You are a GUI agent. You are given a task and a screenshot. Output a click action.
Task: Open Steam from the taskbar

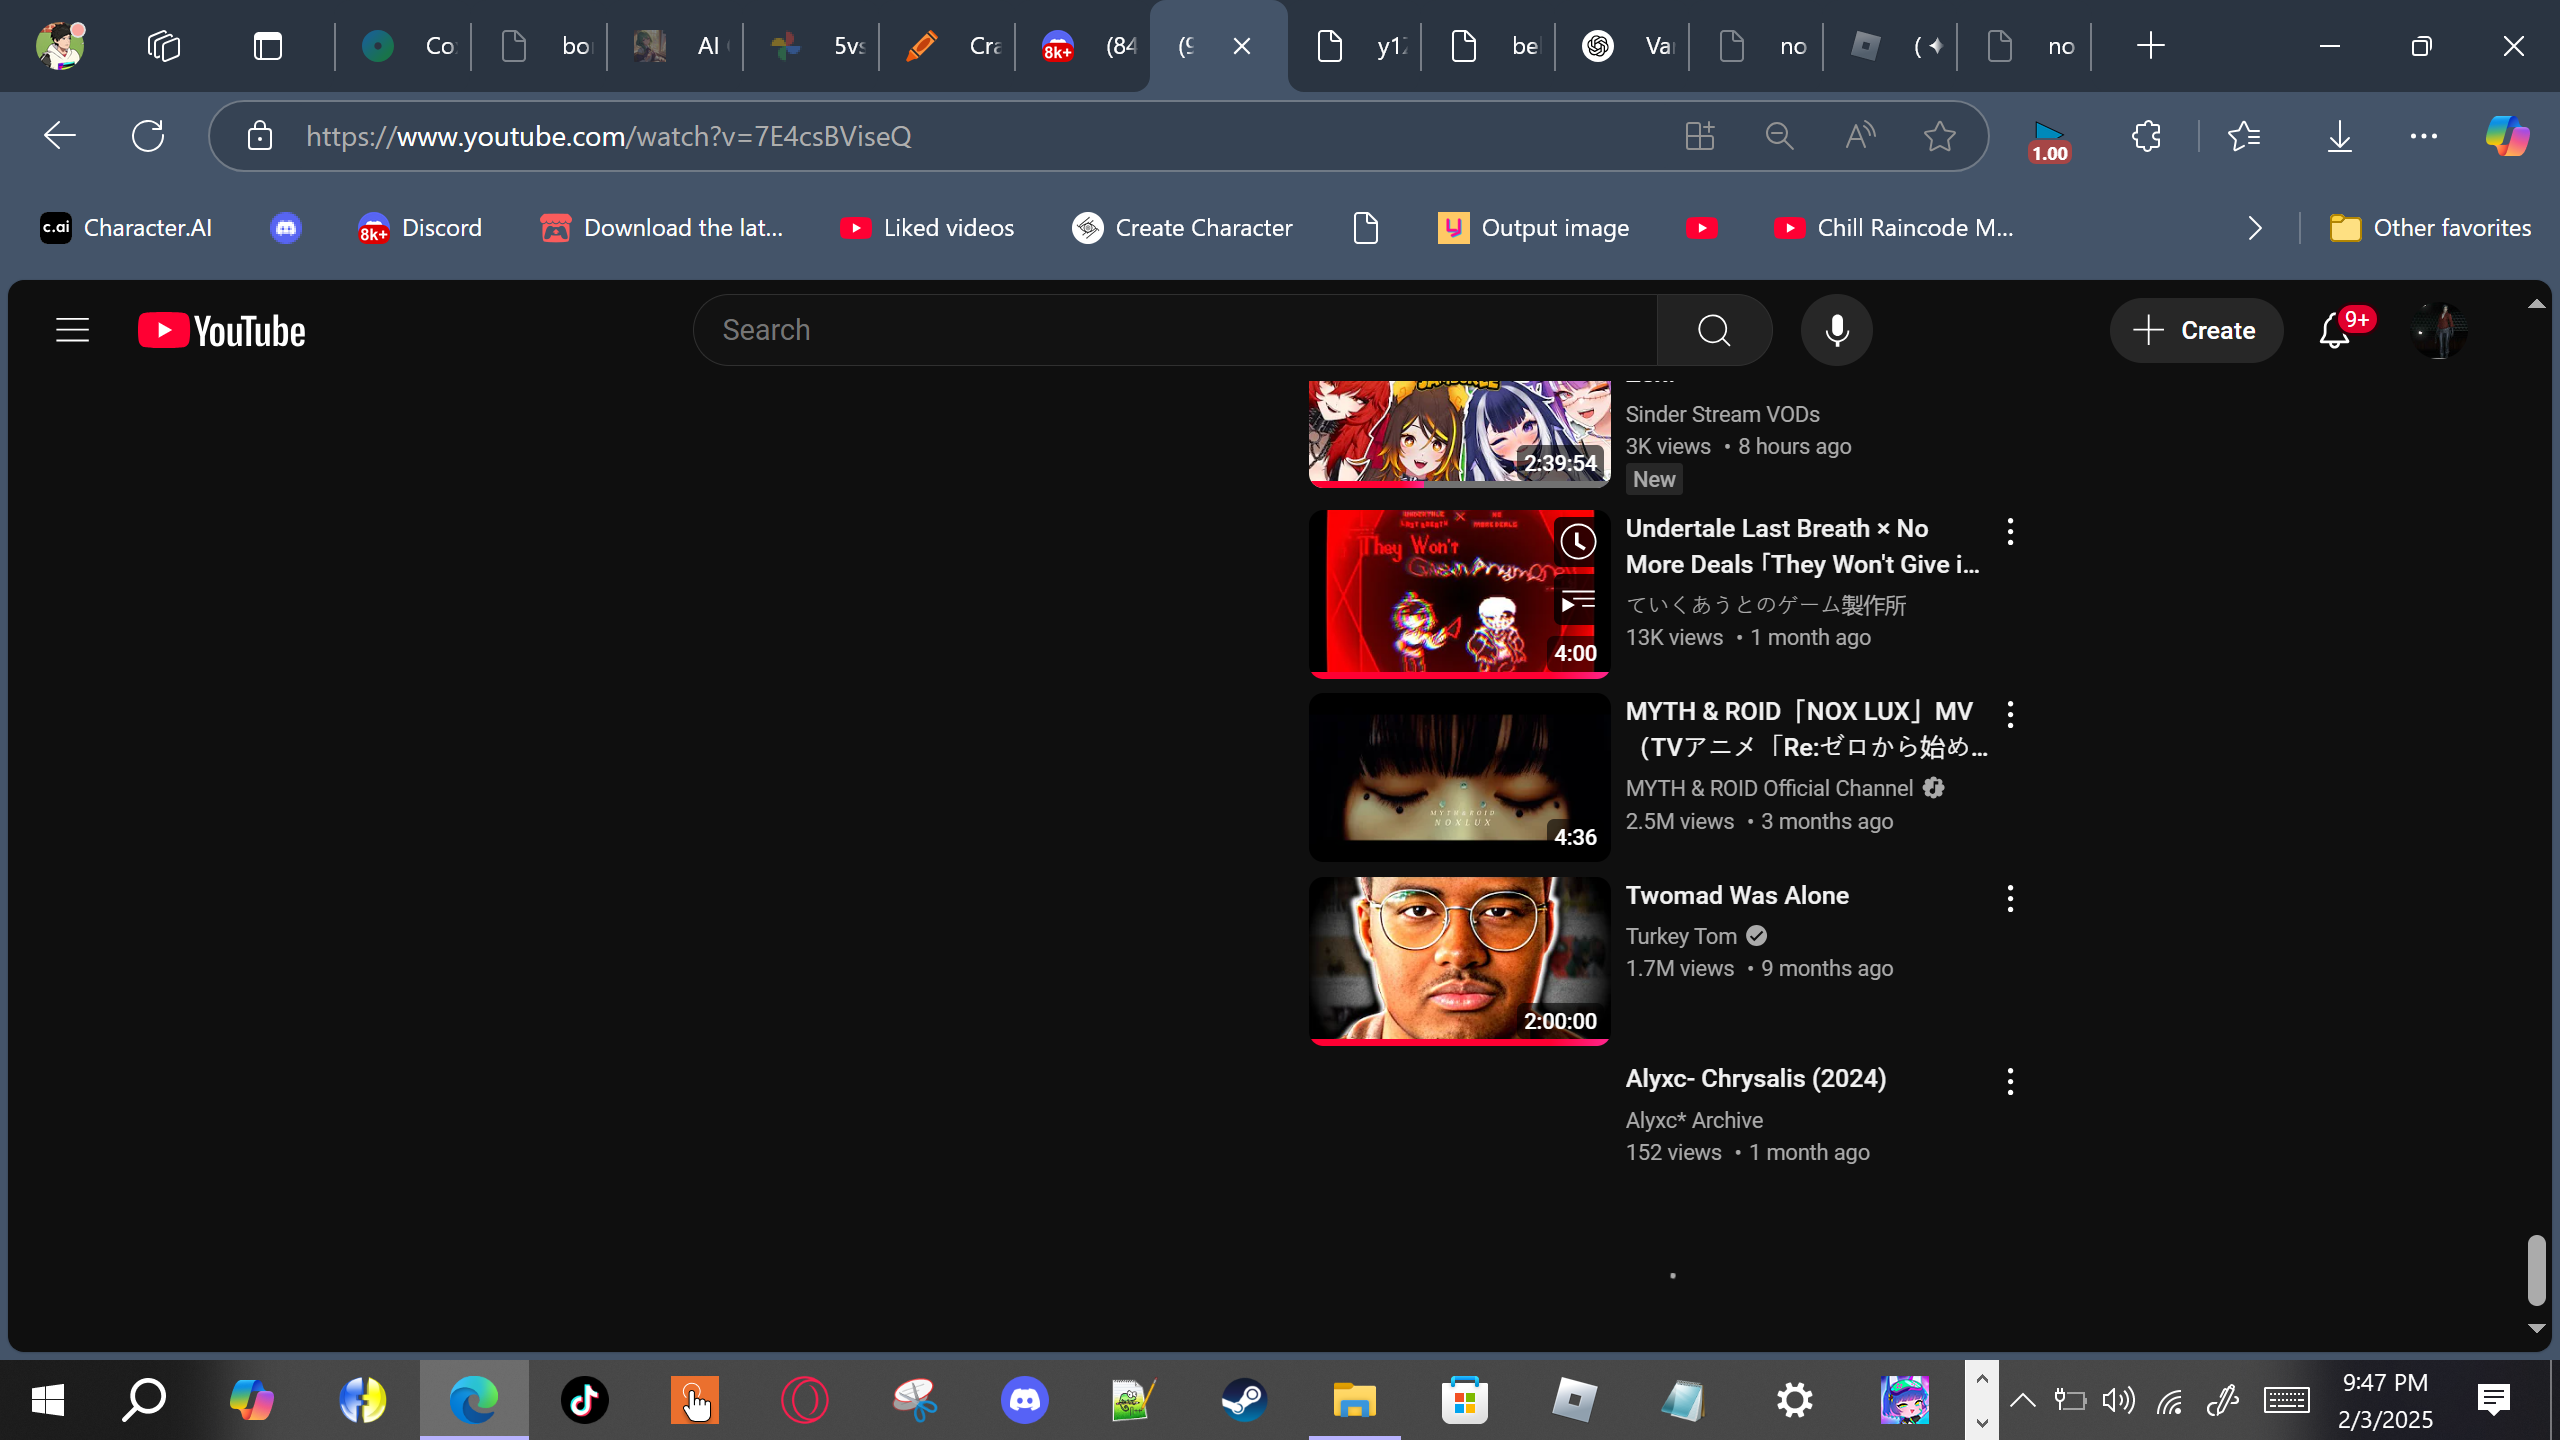[x=1244, y=1400]
